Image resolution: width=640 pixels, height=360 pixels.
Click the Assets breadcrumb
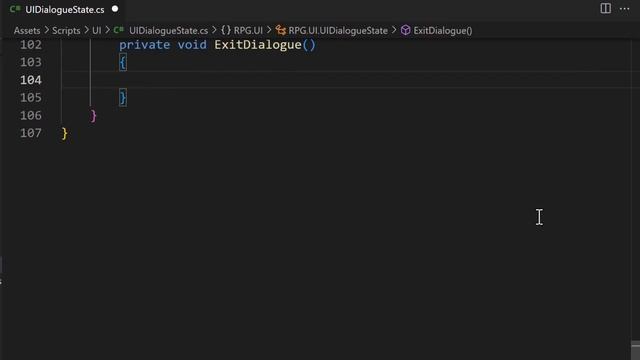[x=27, y=31]
